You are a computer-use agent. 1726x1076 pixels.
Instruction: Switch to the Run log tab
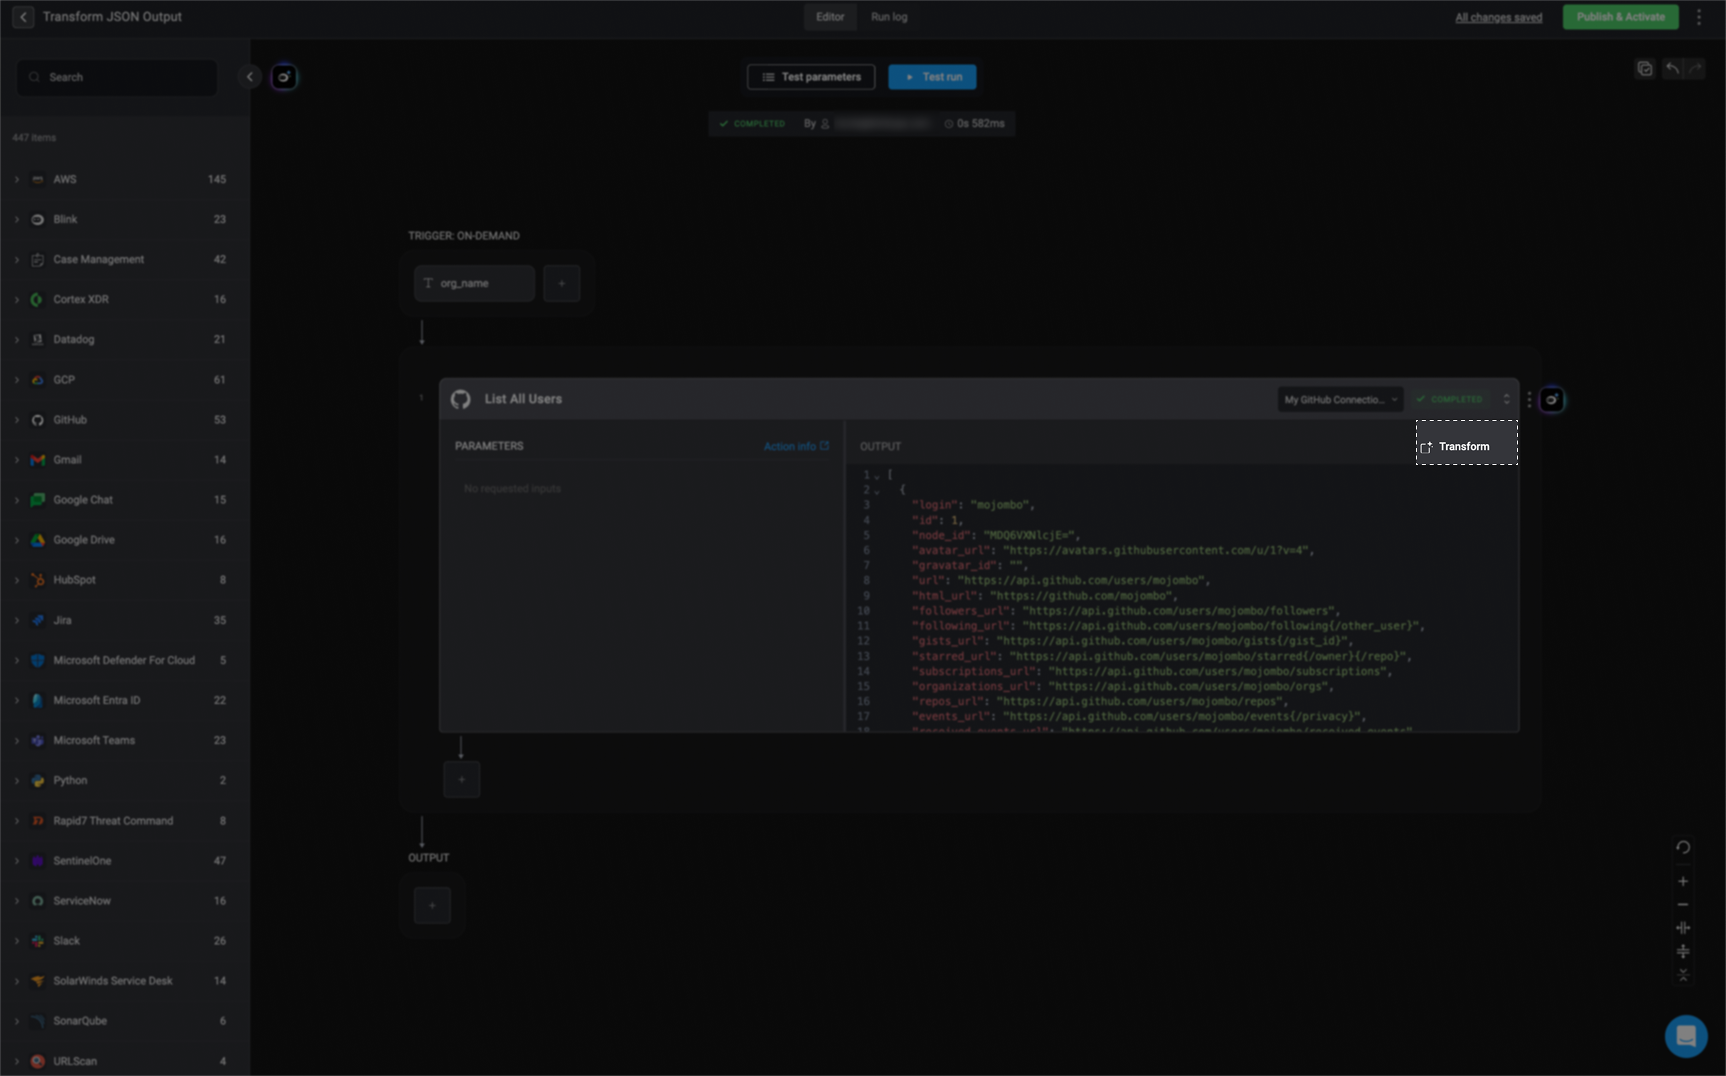click(889, 17)
